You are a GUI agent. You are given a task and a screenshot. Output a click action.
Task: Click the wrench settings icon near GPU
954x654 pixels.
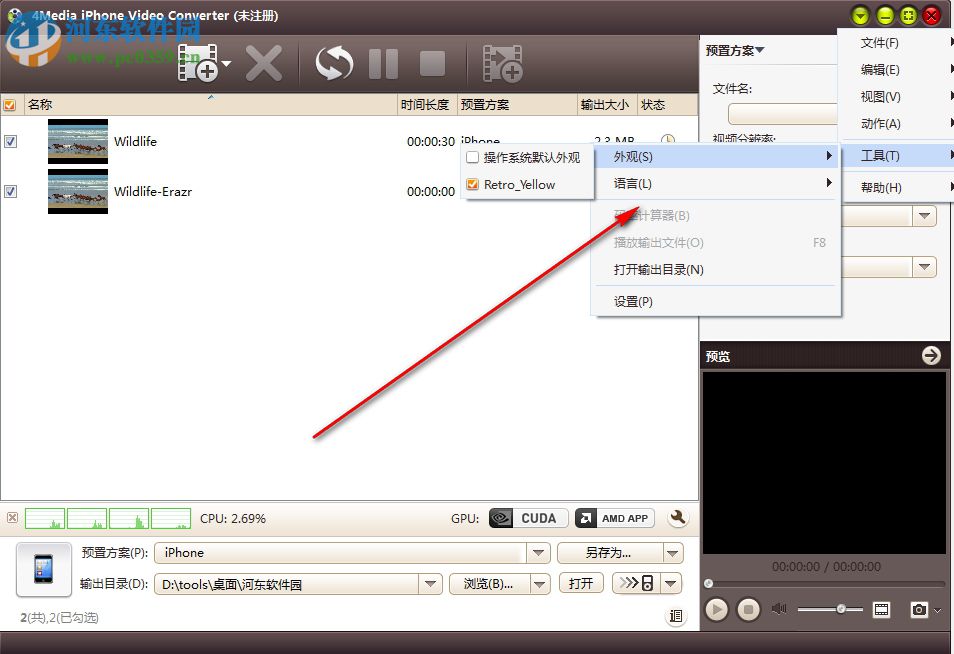[678, 518]
